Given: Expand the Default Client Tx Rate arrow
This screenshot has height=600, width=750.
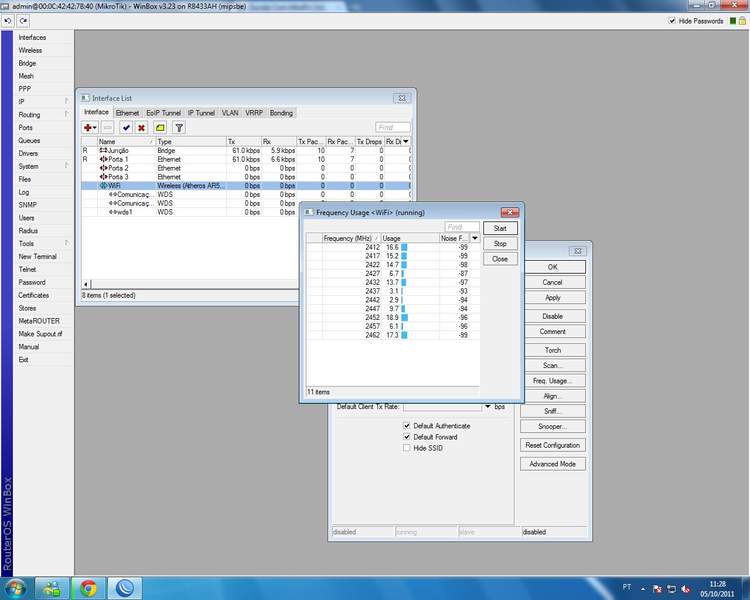Looking at the screenshot, I should (488, 407).
